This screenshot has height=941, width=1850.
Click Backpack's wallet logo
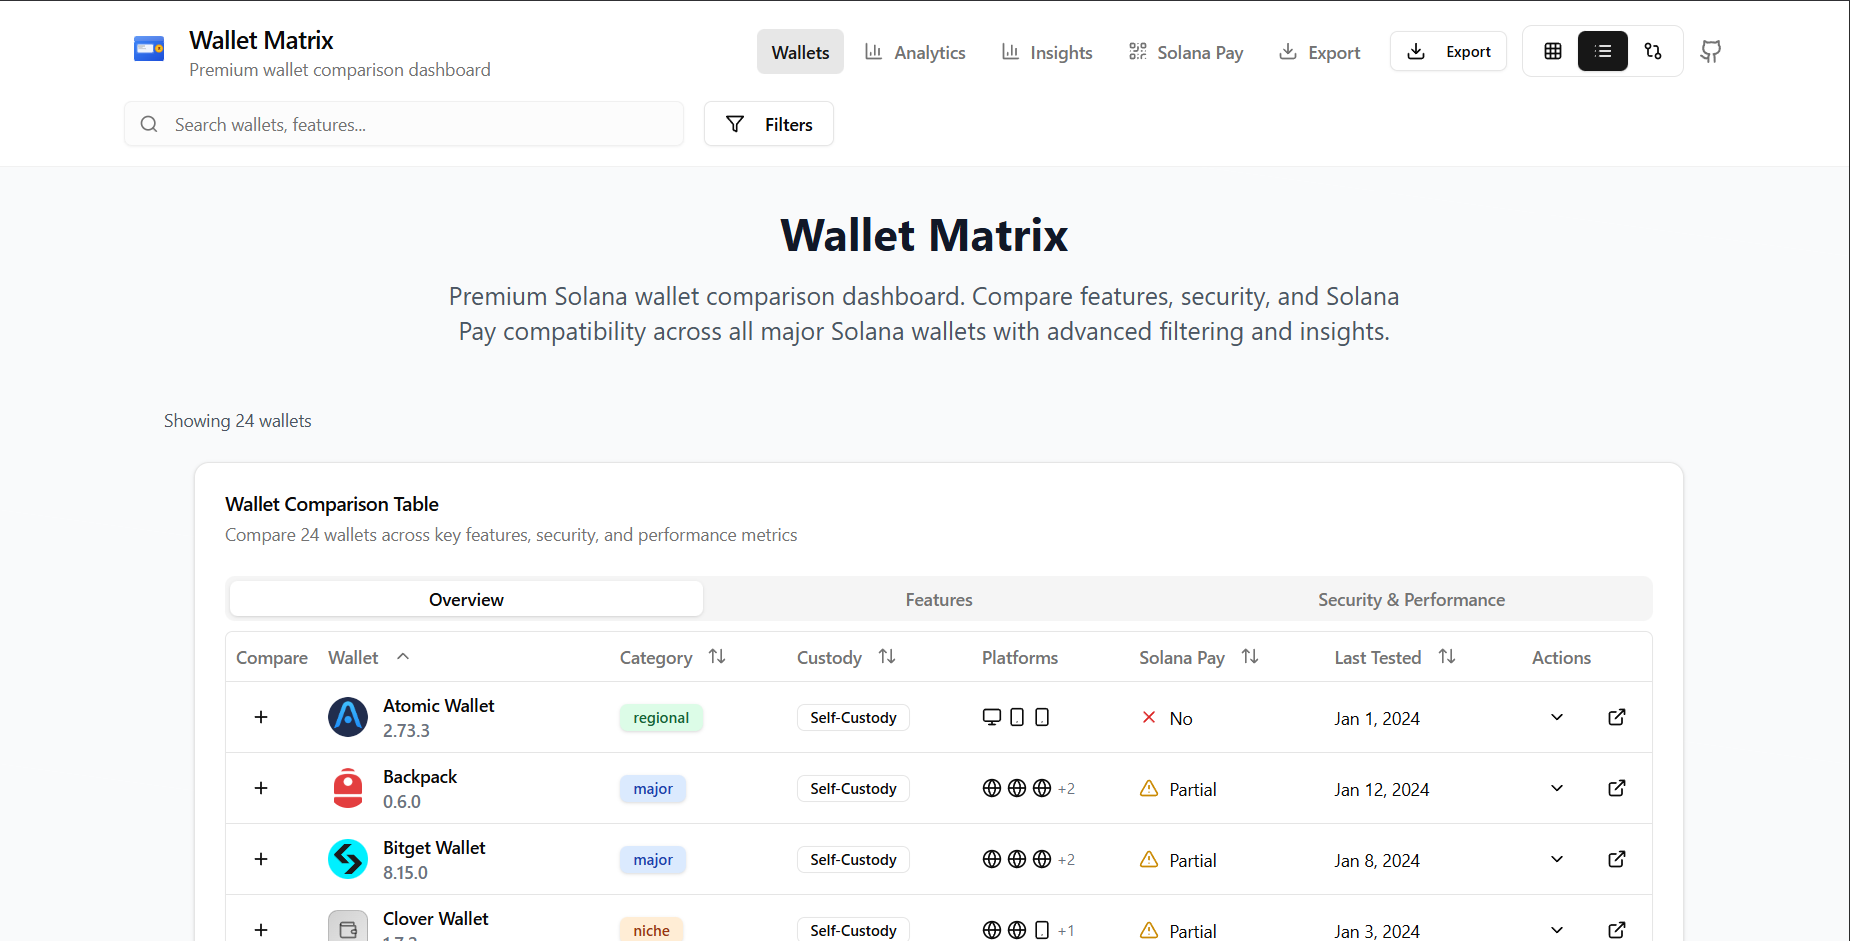coord(347,788)
